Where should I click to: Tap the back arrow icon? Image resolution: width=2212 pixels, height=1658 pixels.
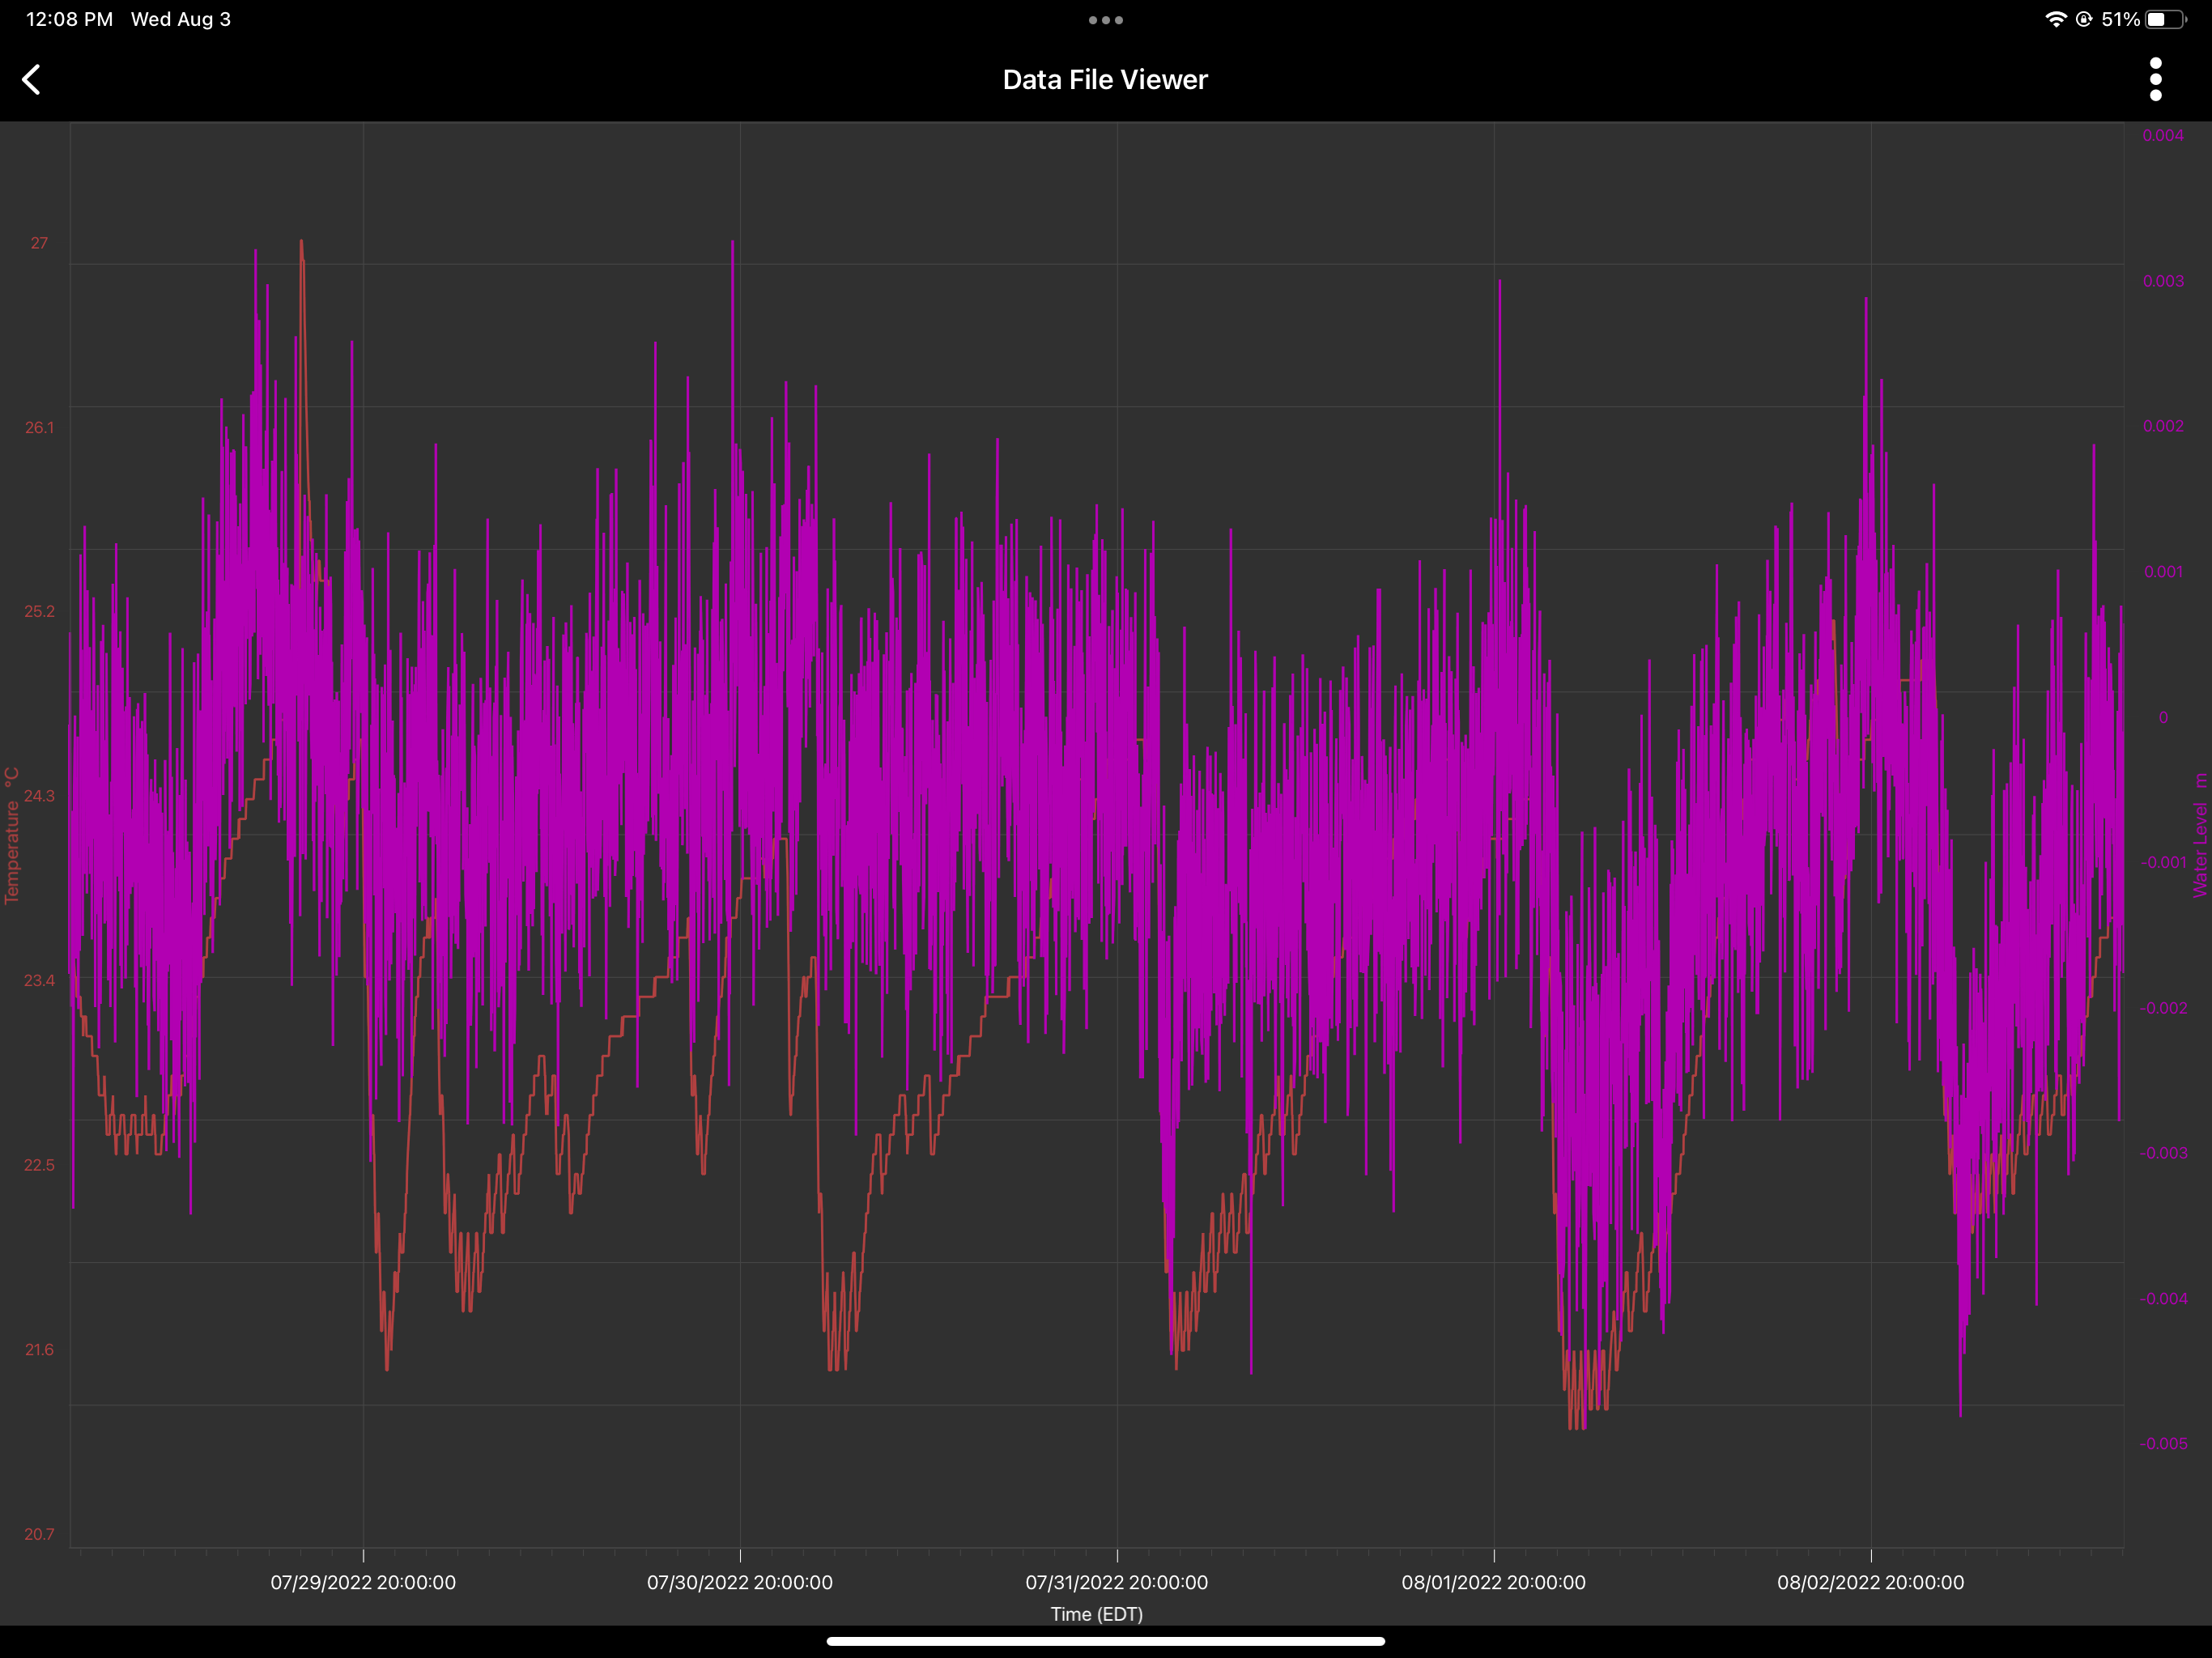pos(32,80)
